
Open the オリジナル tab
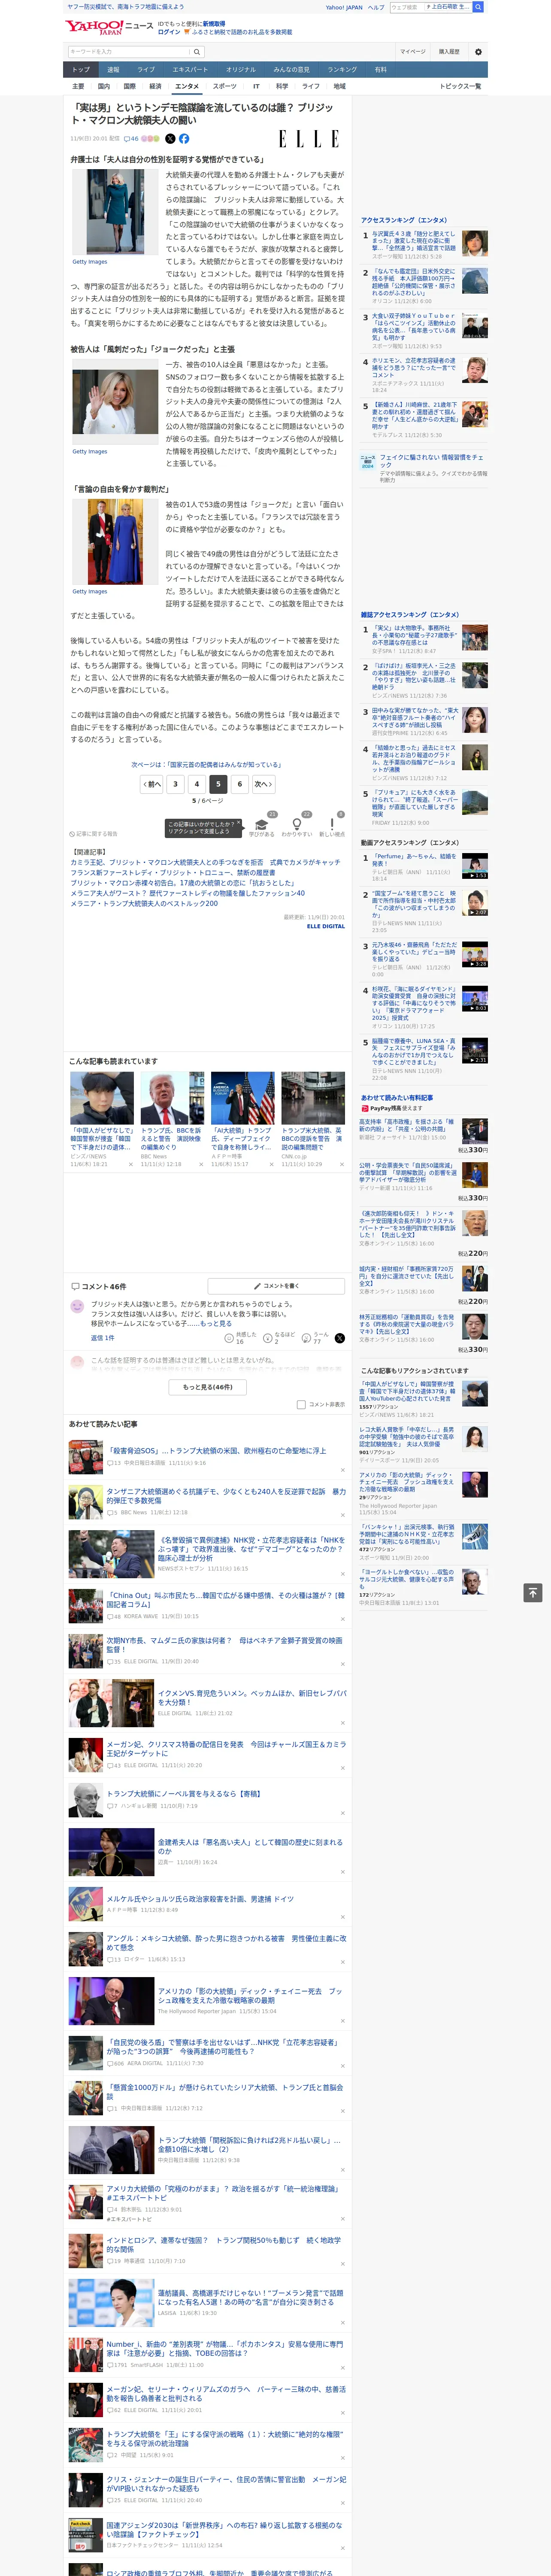click(241, 70)
